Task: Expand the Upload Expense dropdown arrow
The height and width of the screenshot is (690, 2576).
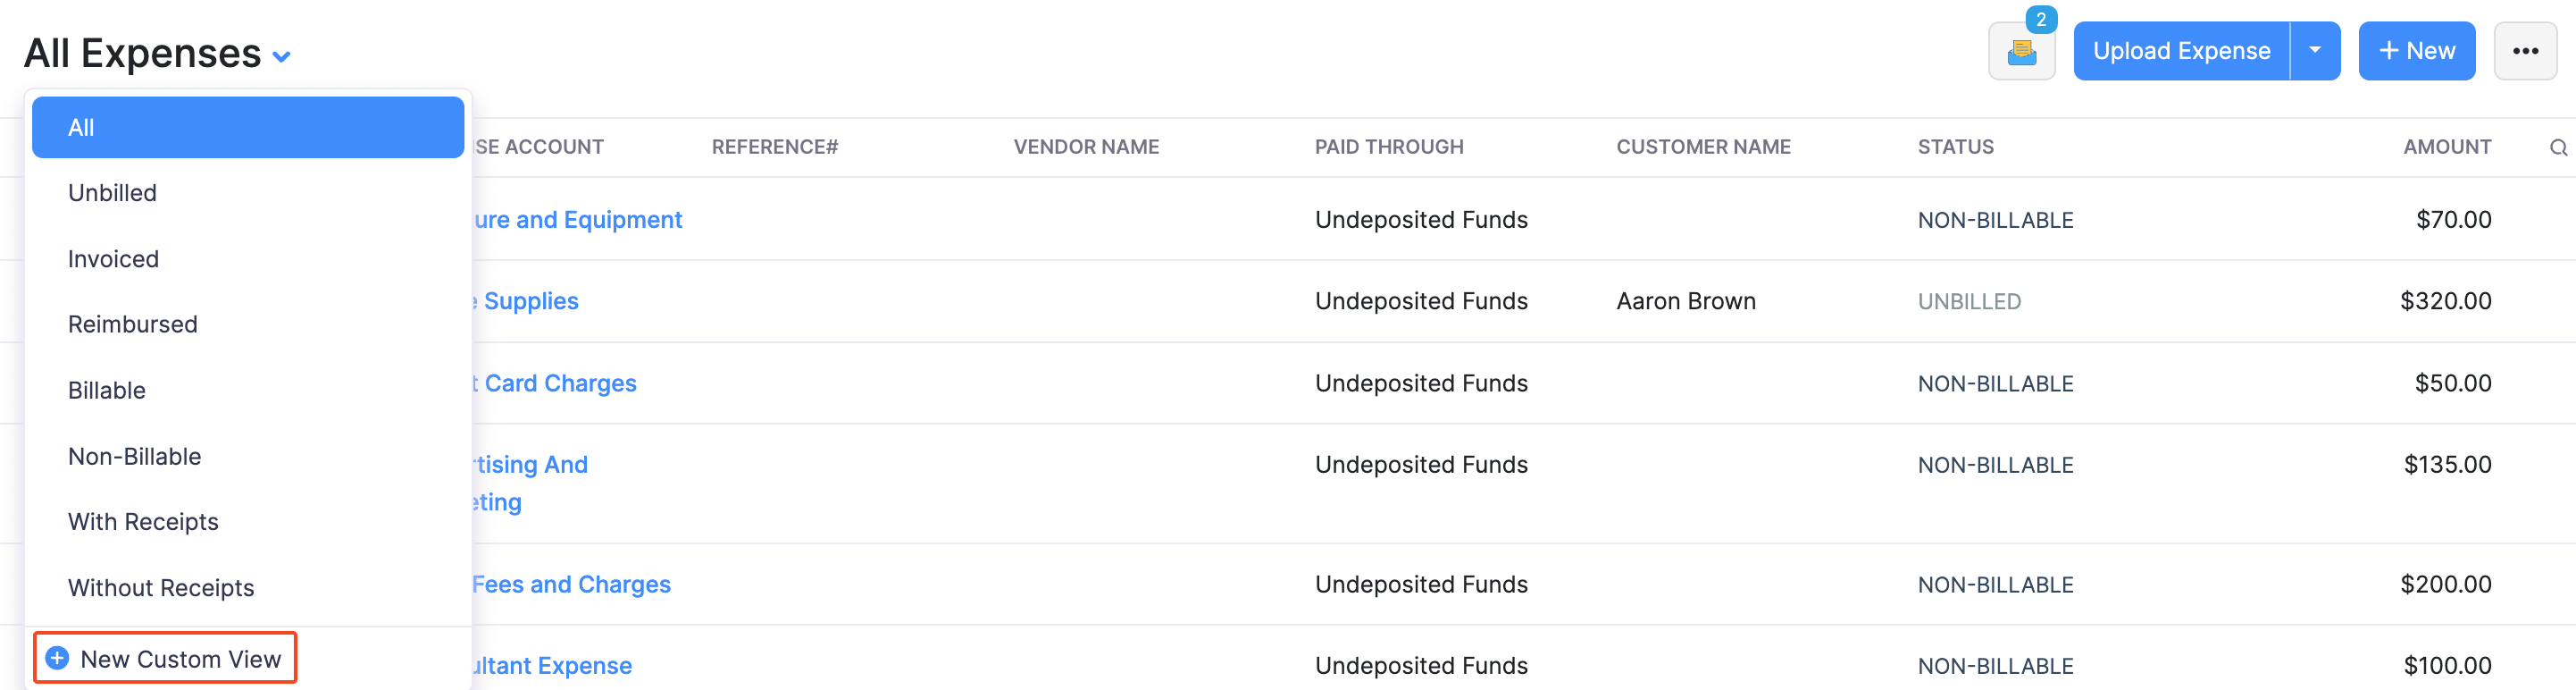Action: [2314, 51]
